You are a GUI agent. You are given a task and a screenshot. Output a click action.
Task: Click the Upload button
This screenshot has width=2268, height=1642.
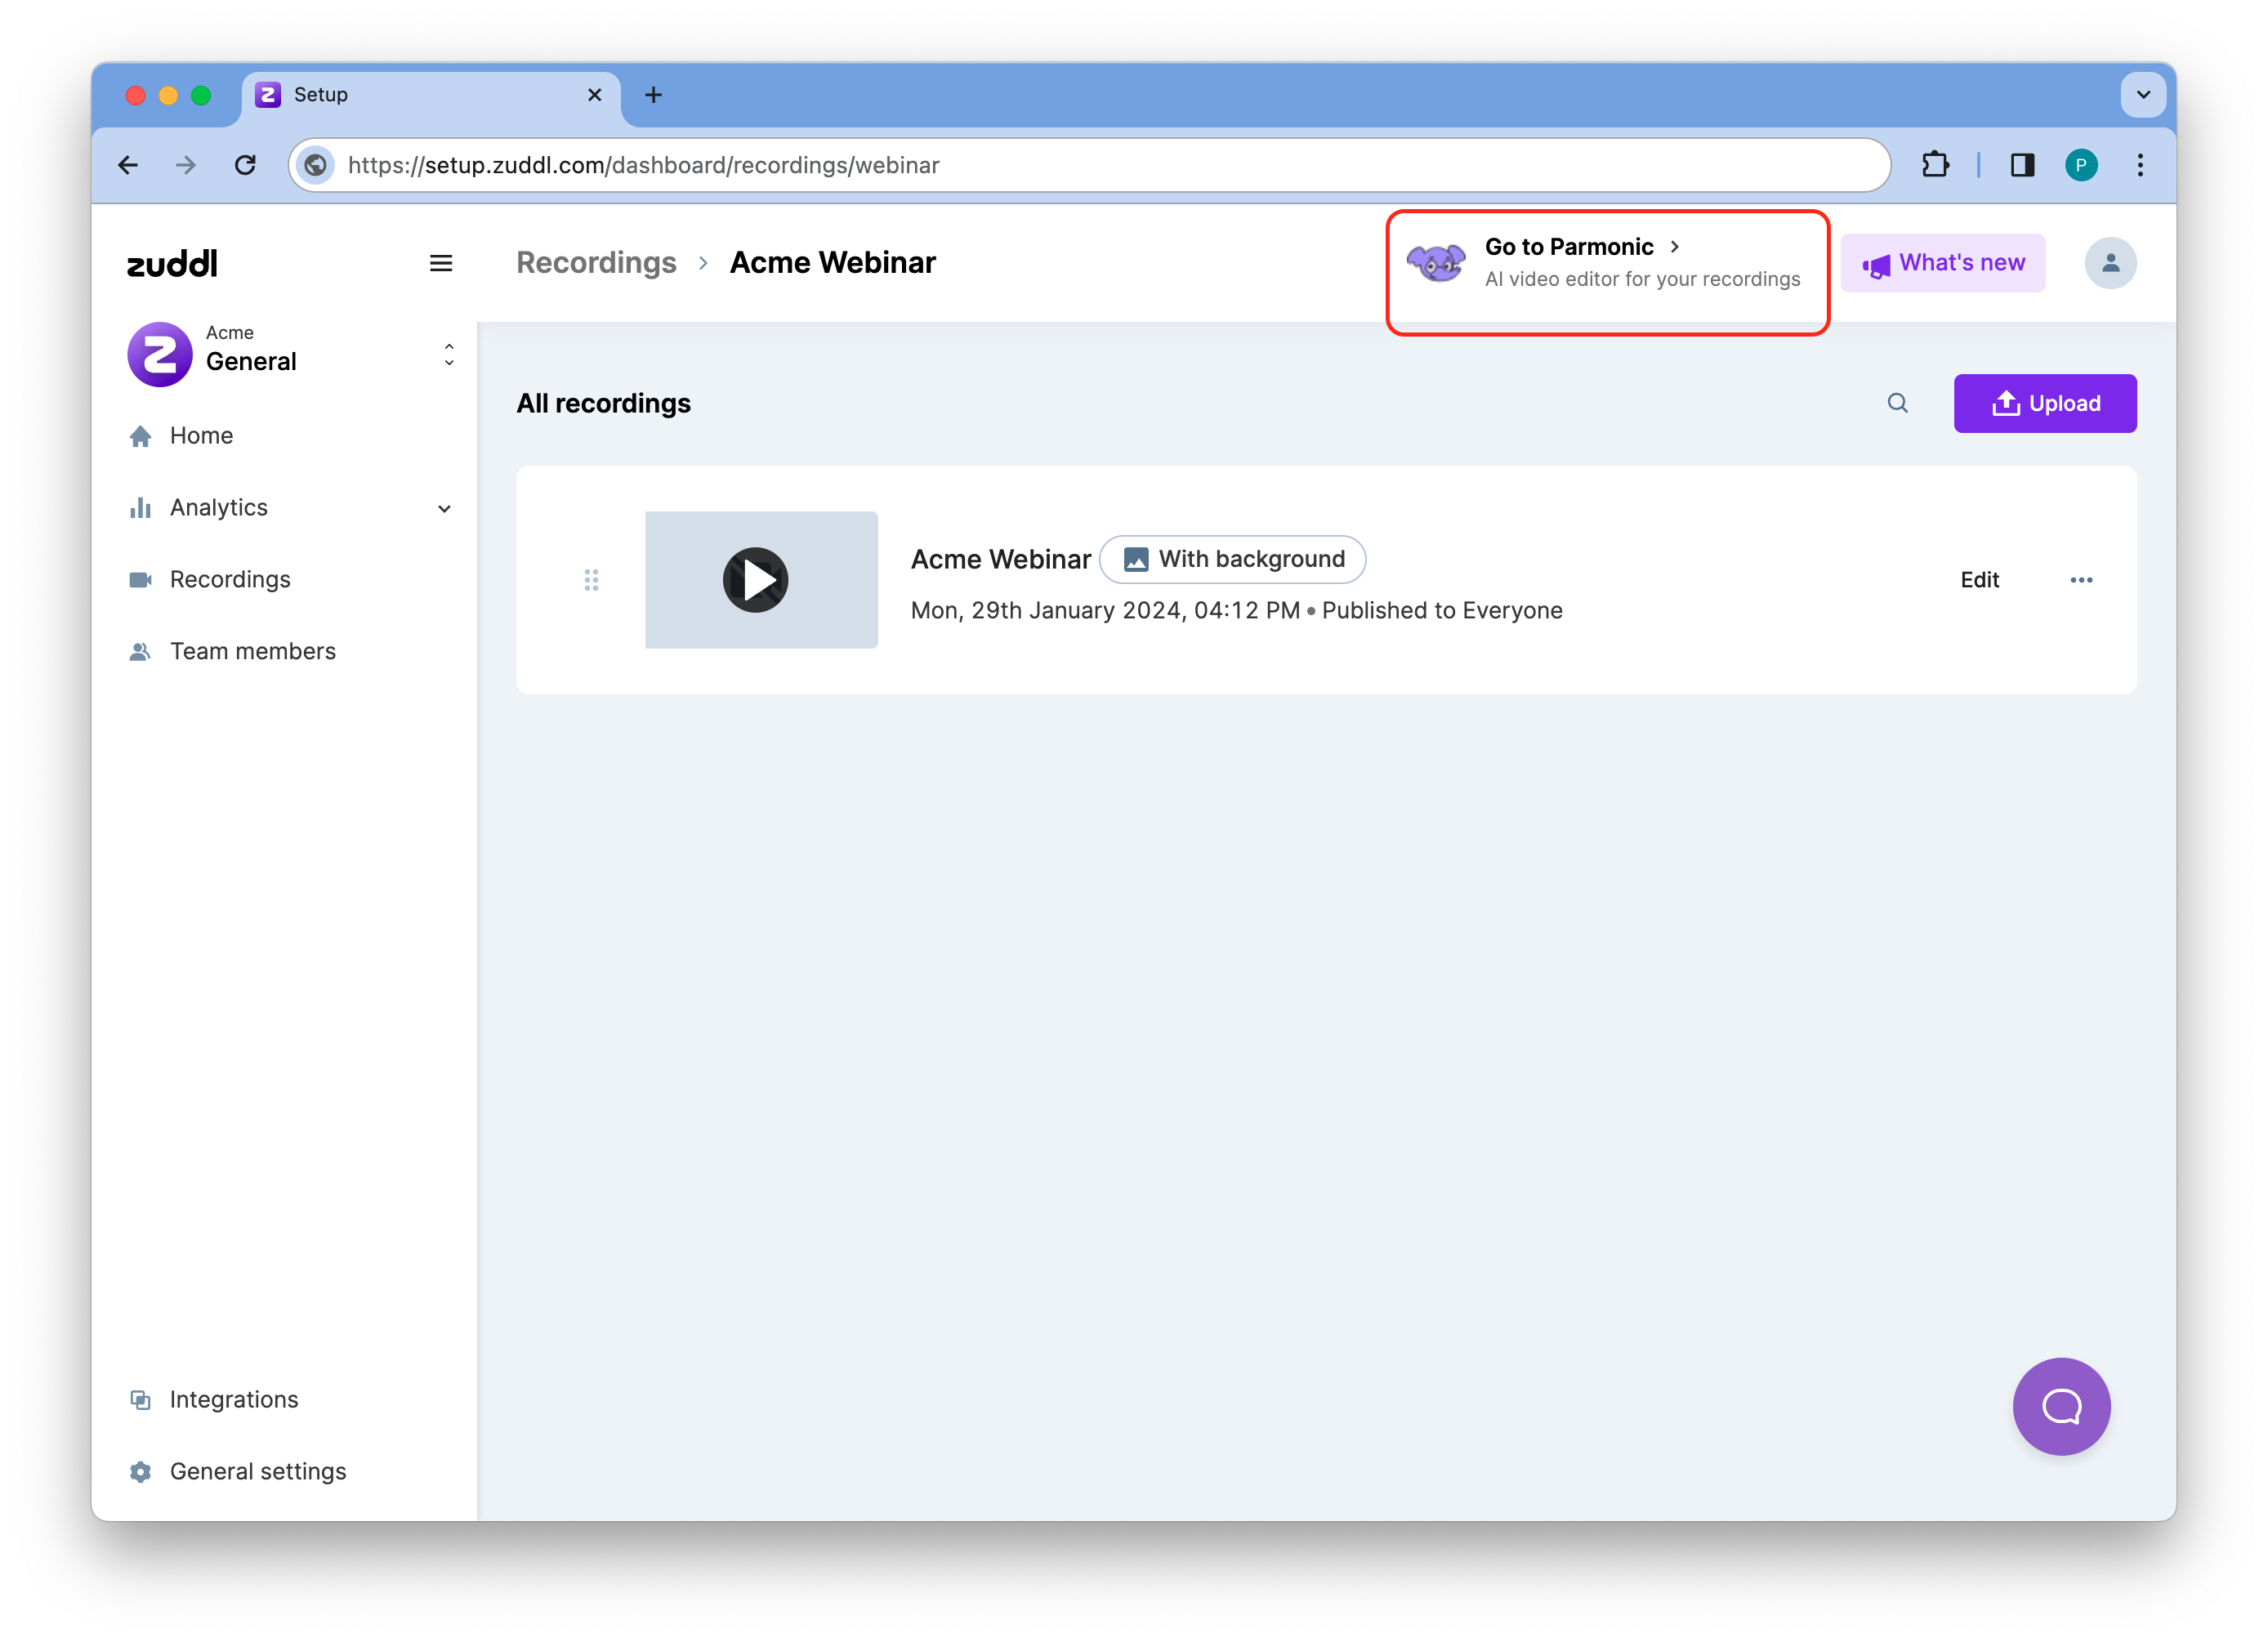coord(2044,403)
